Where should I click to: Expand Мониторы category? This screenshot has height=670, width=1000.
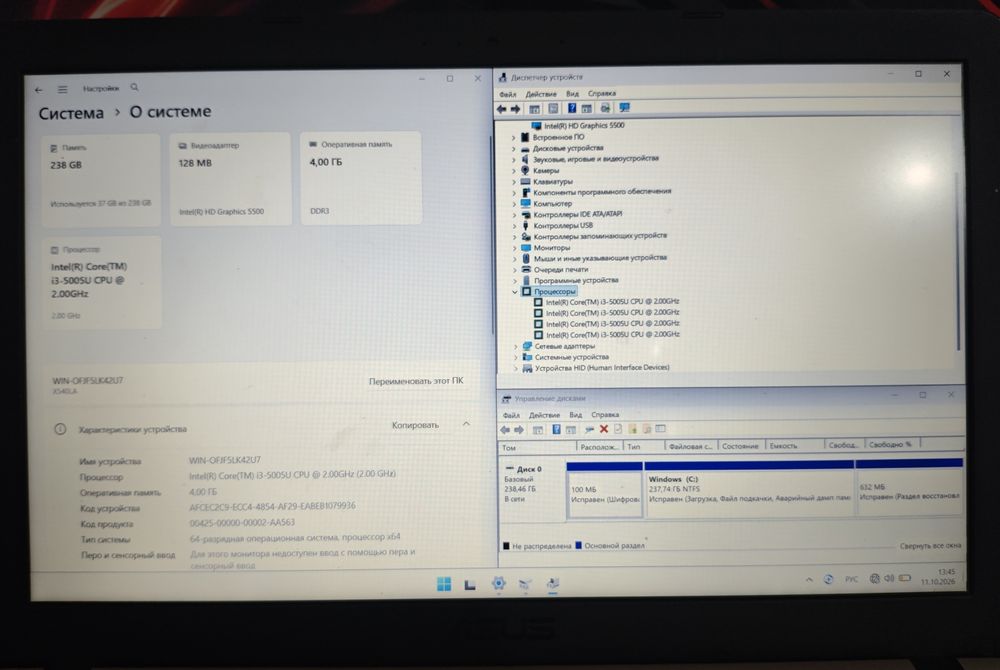514,247
